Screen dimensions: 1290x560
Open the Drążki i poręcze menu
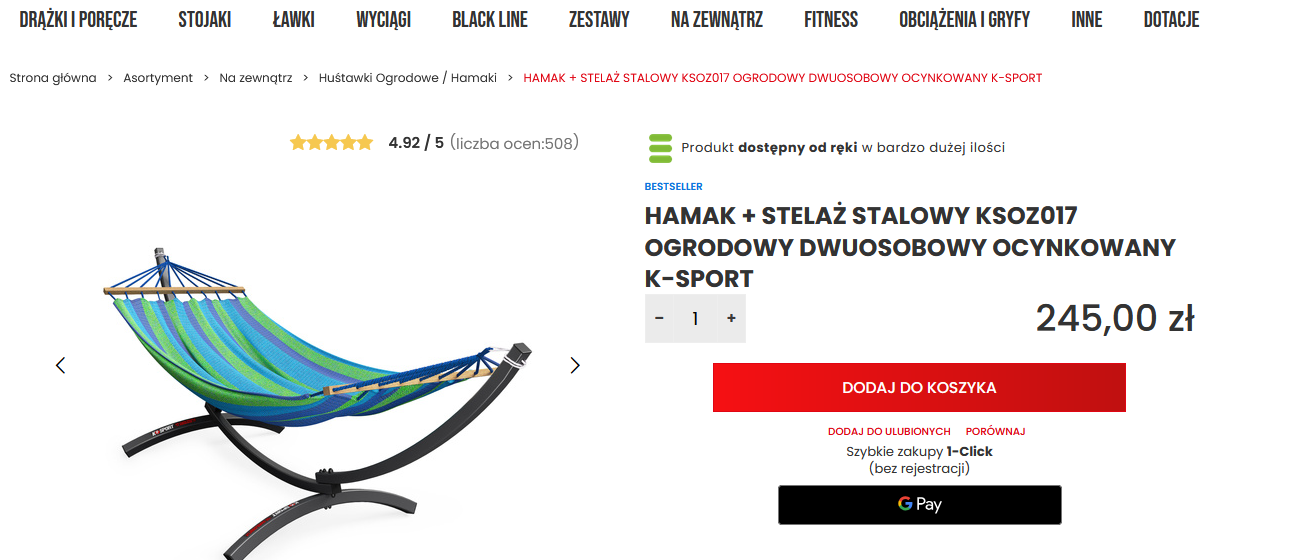click(x=78, y=19)
